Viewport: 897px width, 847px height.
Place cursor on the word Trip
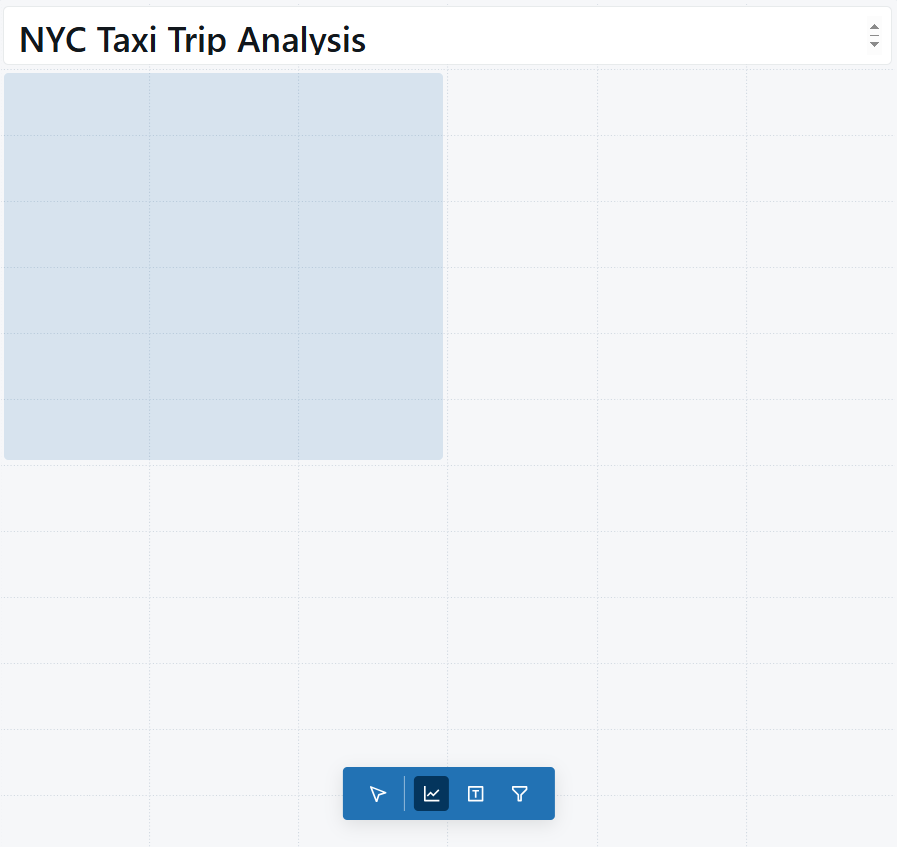tap(197, 41)
